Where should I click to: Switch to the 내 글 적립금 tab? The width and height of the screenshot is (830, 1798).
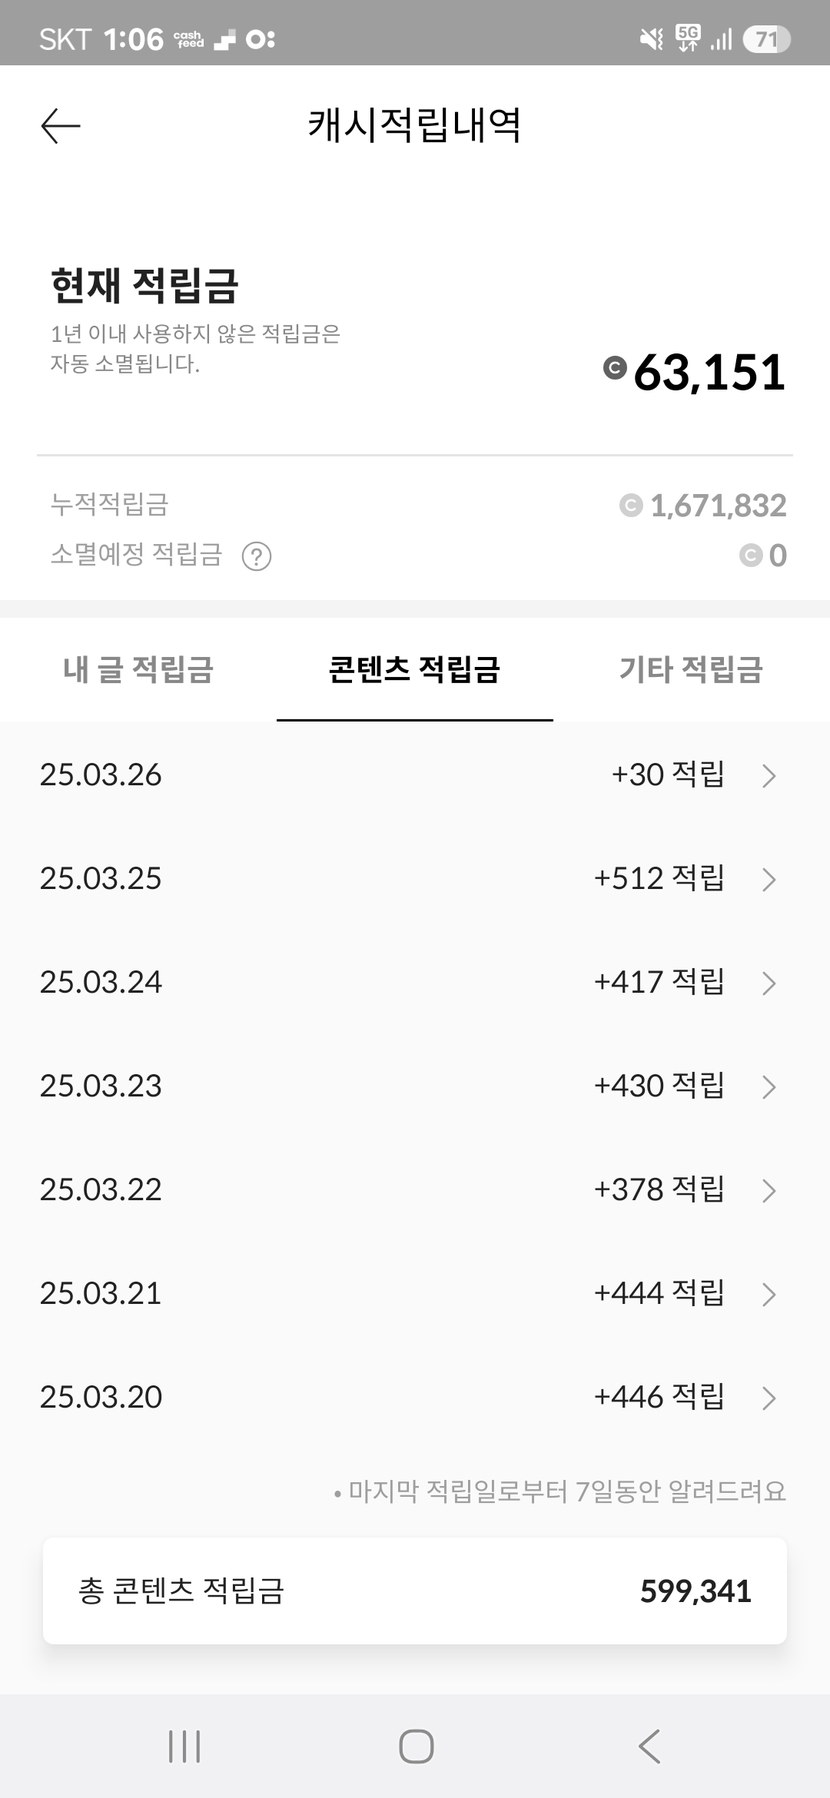click(138, 669)
